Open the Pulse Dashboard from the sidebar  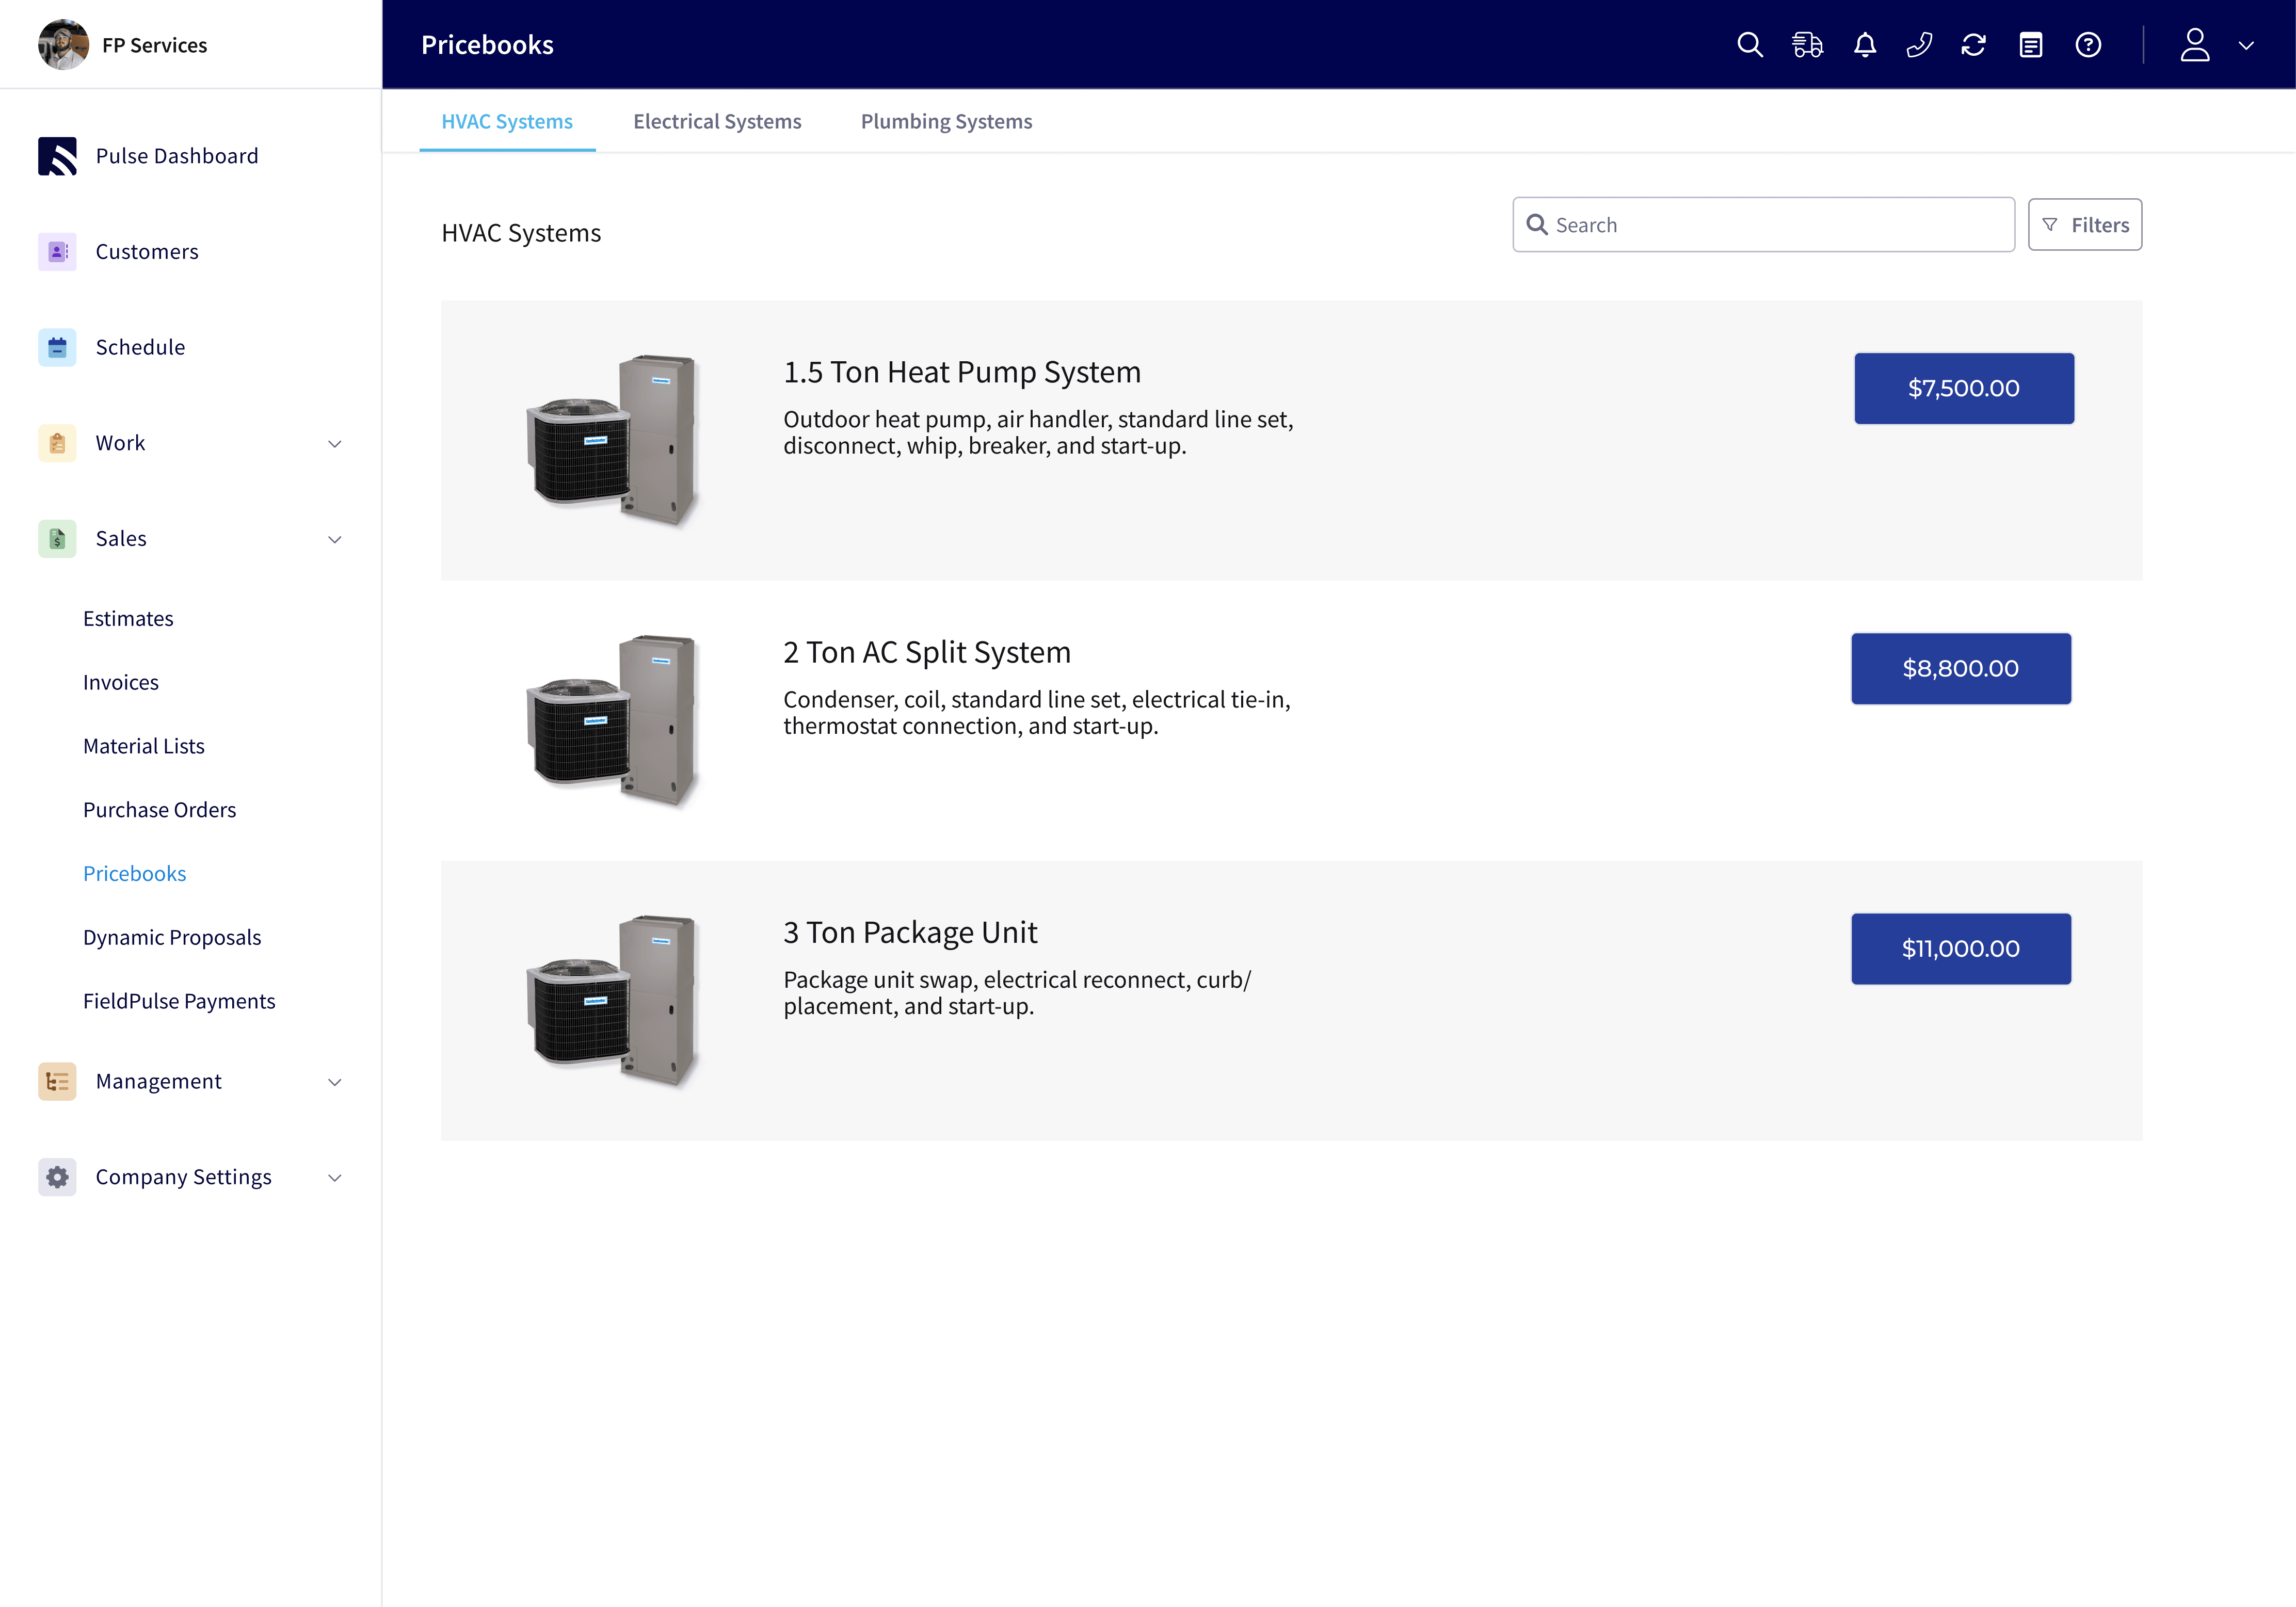(176, 156)
